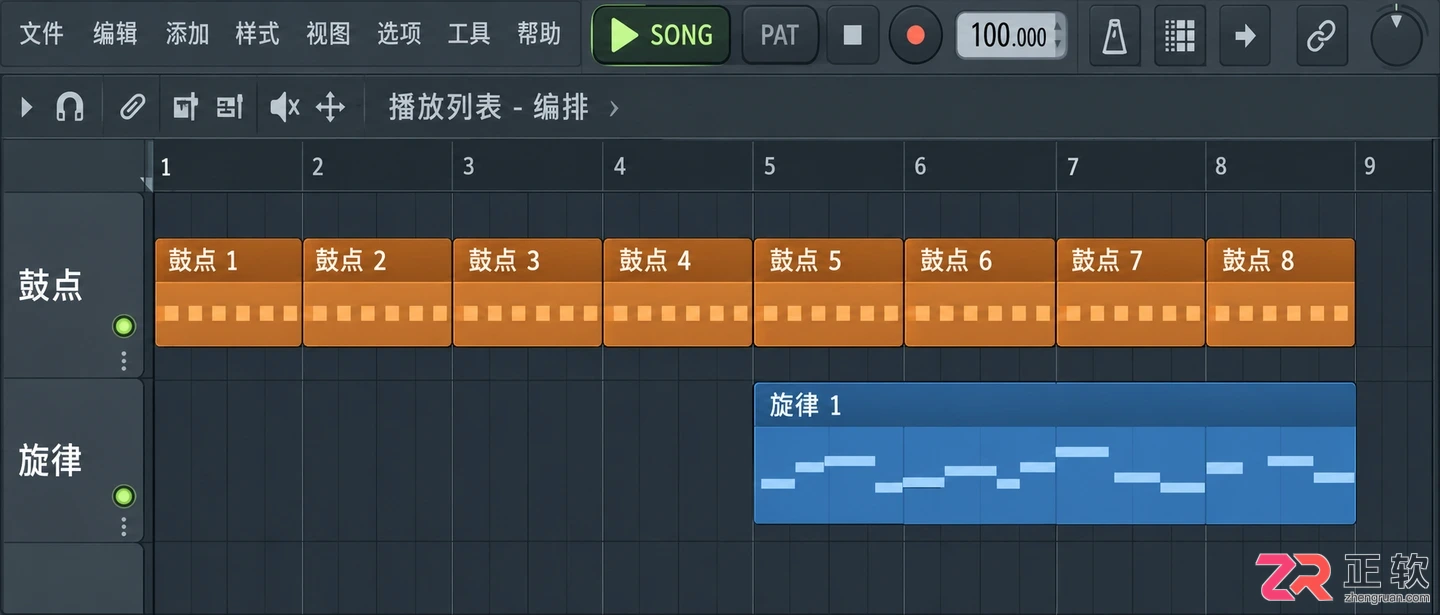The width and height of the screenshot is (1440, 615).
Task: Select the 旋律 track header
Action: [72, 461]
